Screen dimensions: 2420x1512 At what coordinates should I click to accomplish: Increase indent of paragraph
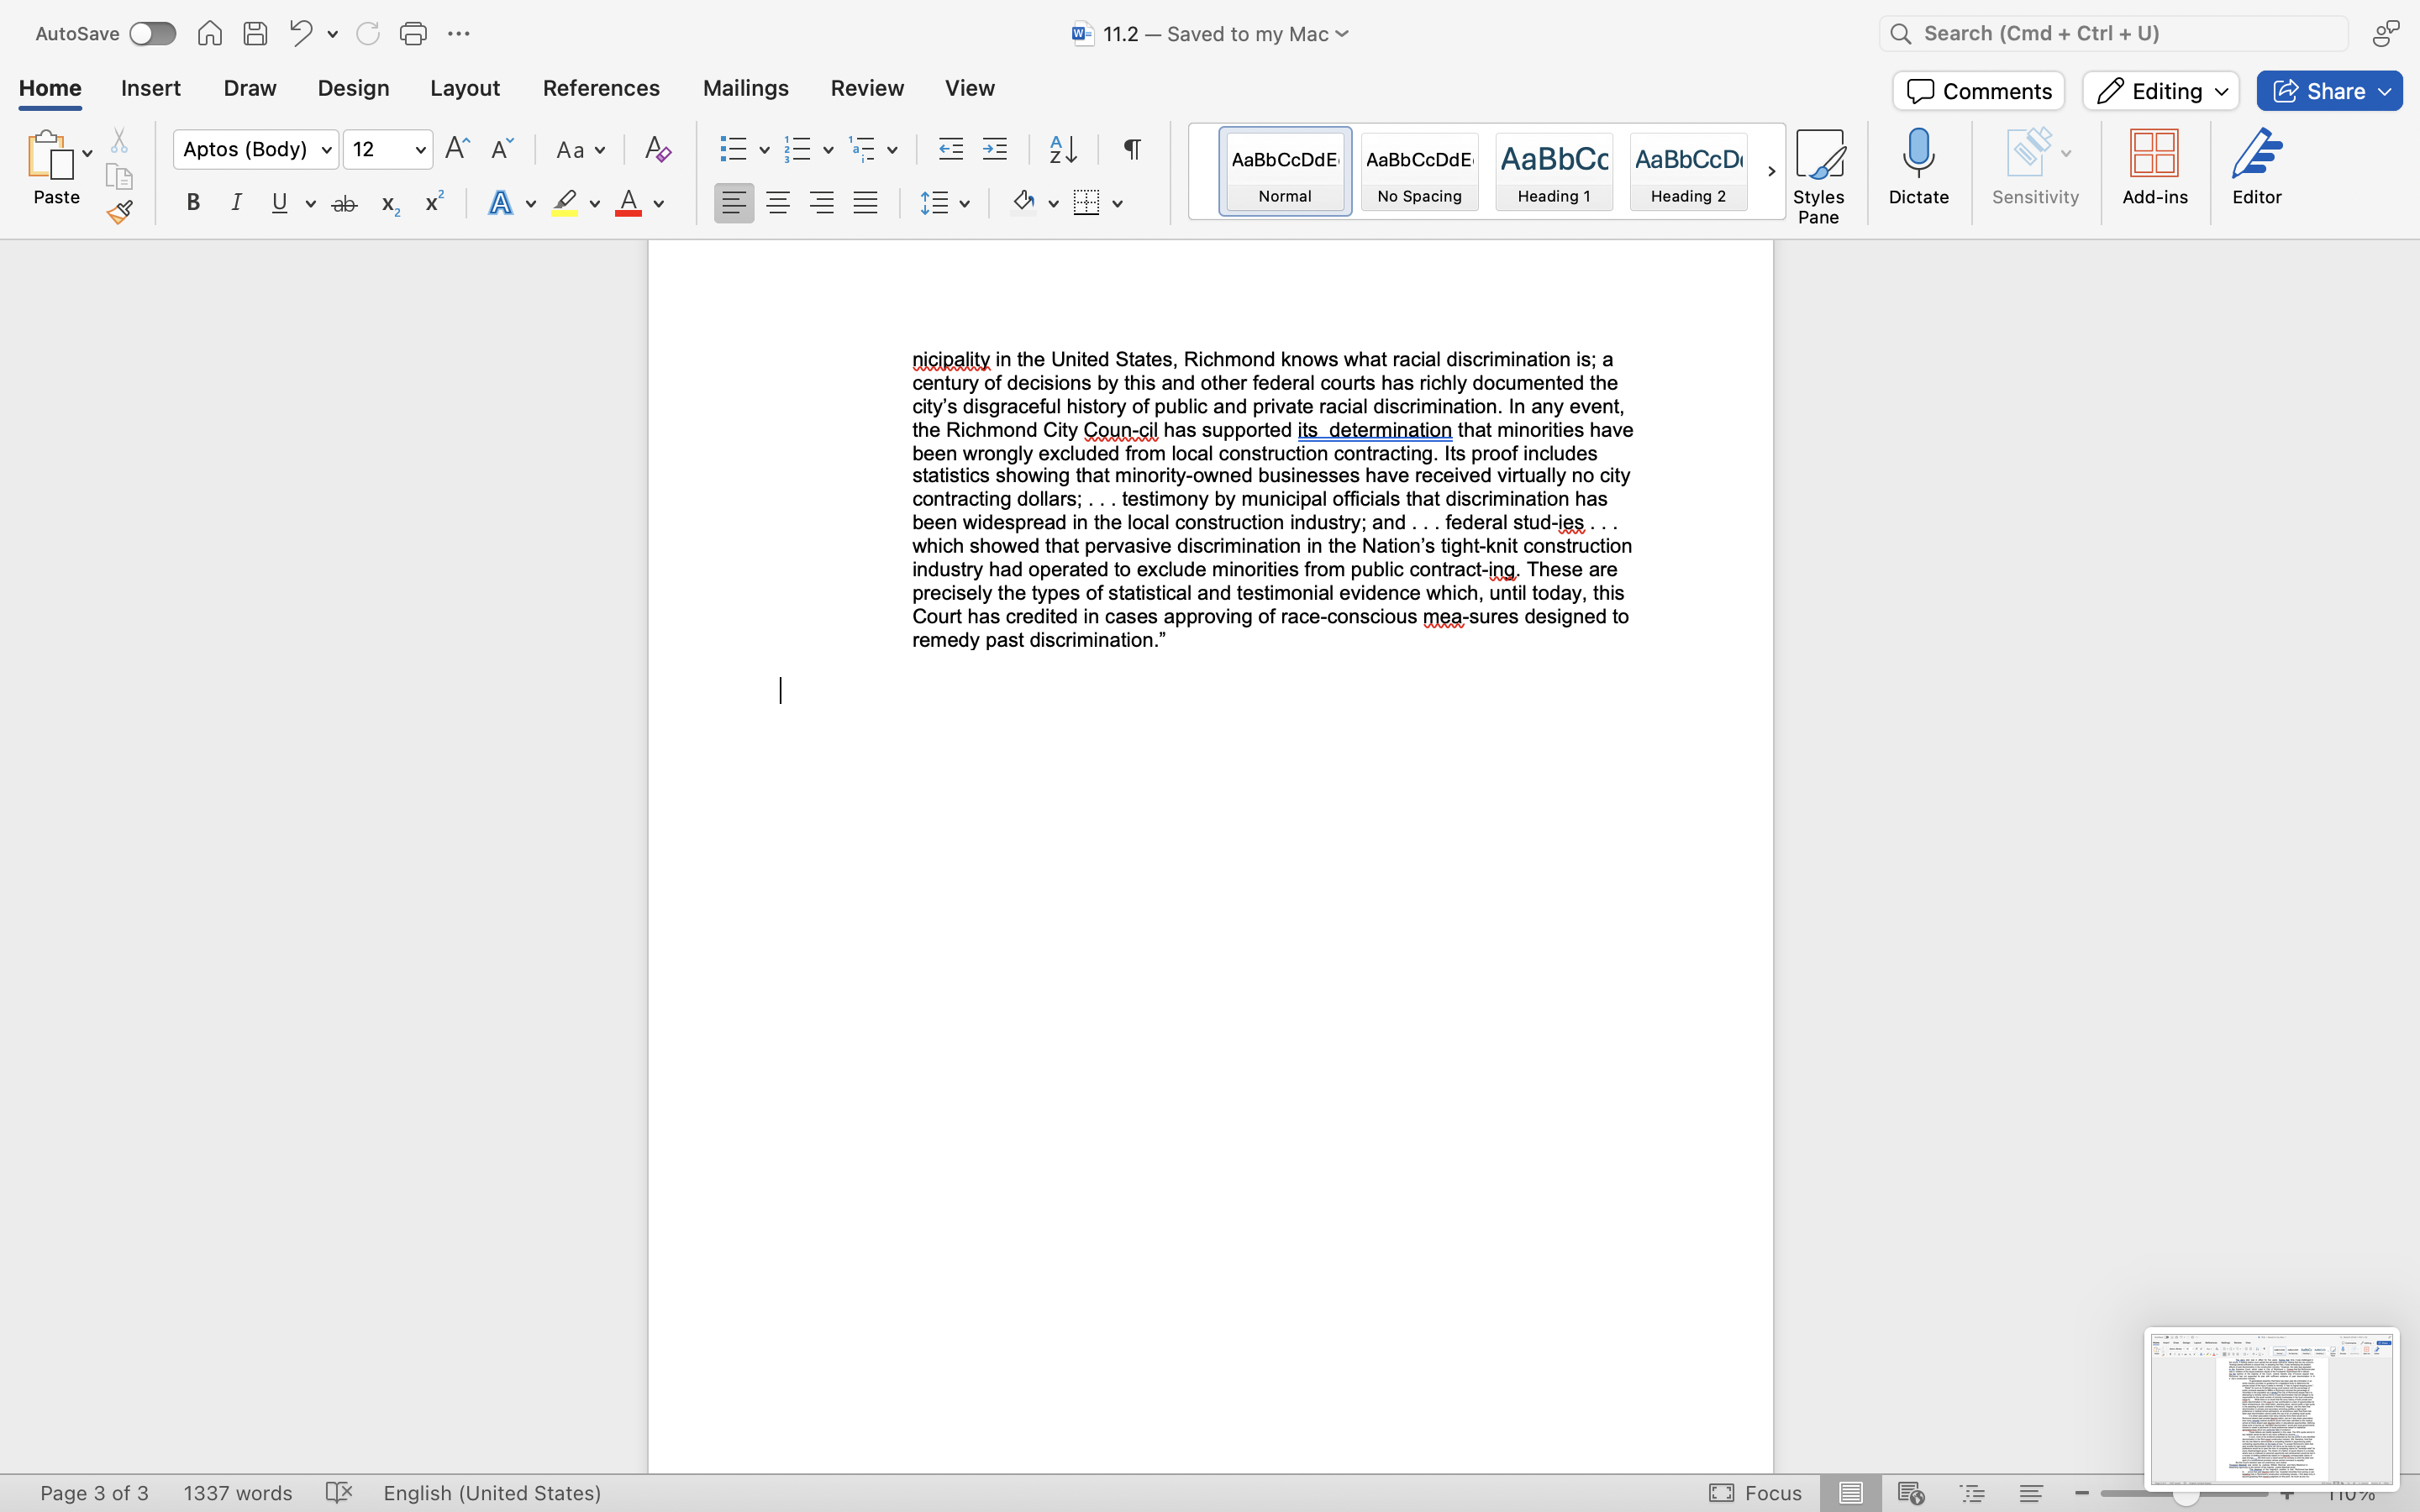click(994, 150)
